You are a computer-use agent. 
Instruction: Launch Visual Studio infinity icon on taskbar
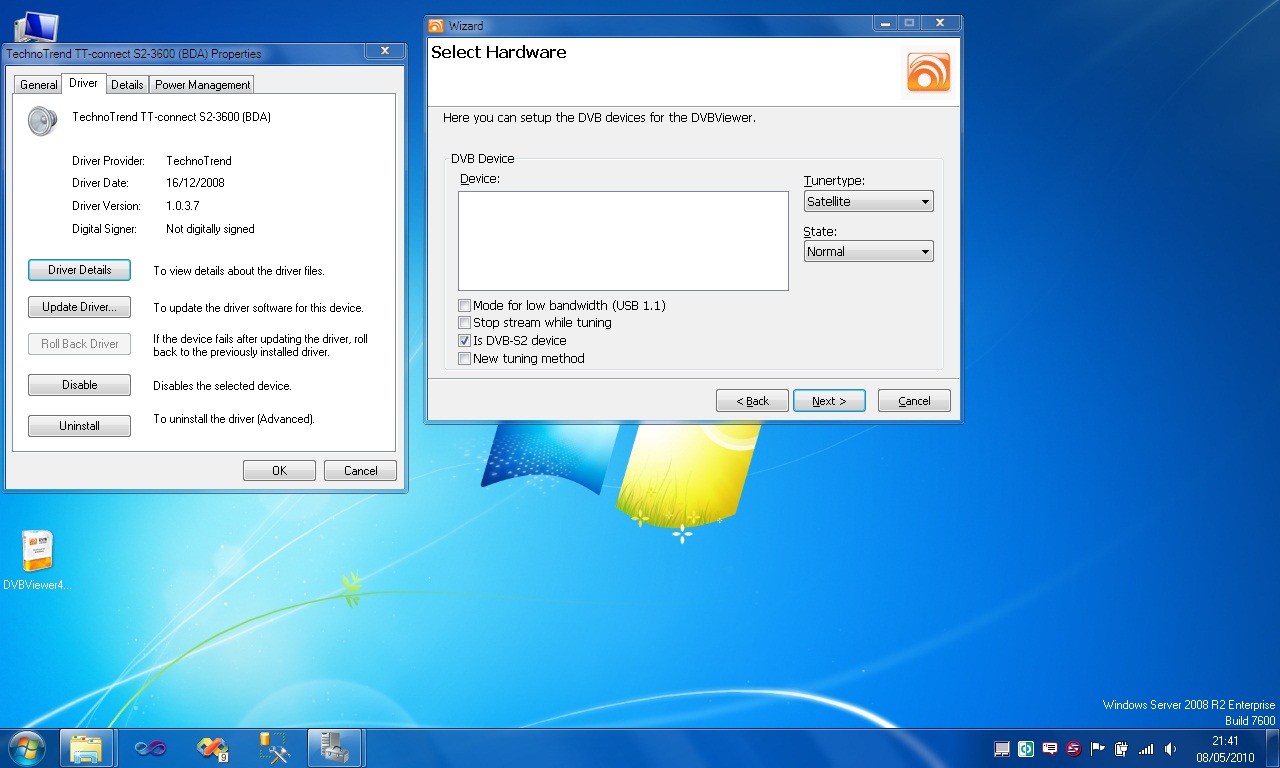(x=150, y=747)
